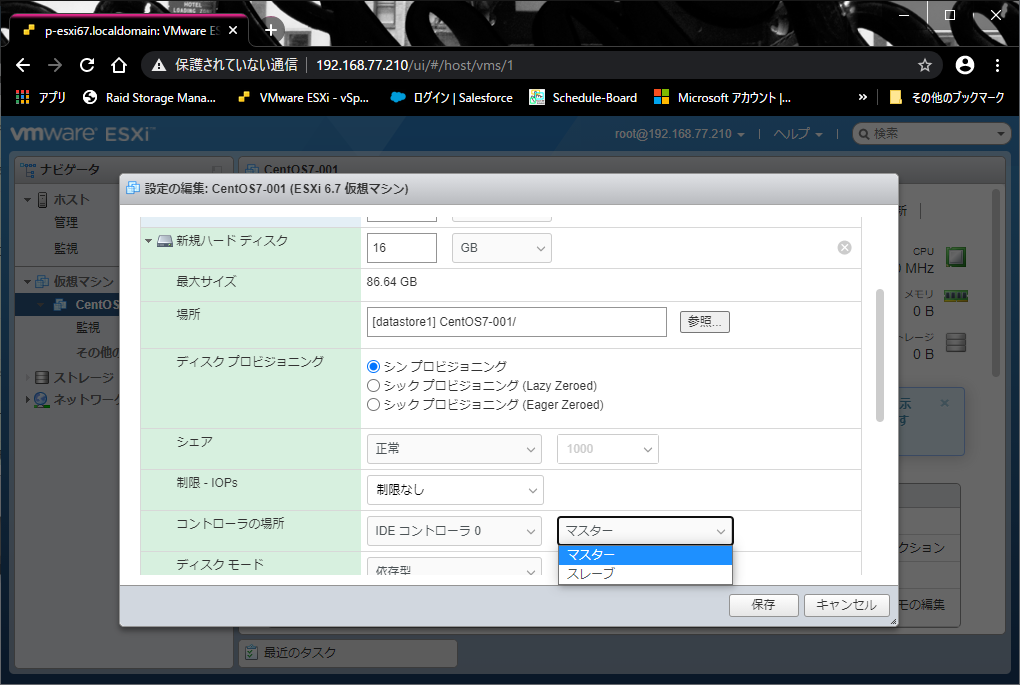Image resolution: width=1020 pixels, height=685 pixels.
Task: Dismiss the blue notice on the right
Action: tap(945, 403)
